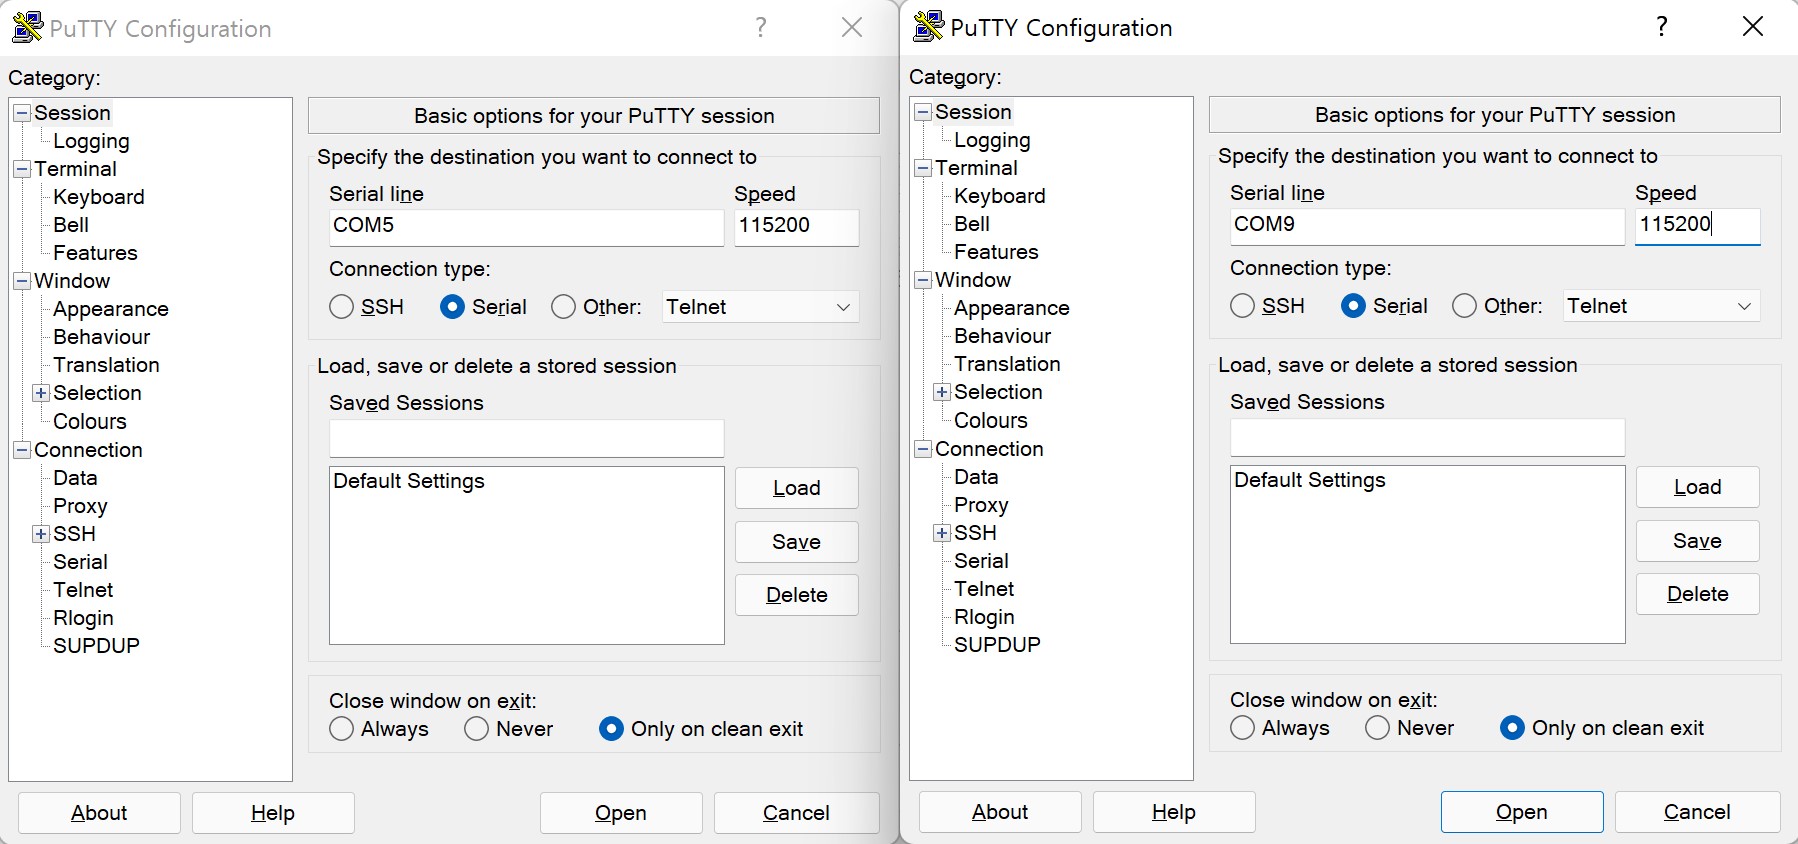Click Load button in right window
The height and width of the screenshot is (844, 1798).
pyautogui.click(x=1698, y=487)
